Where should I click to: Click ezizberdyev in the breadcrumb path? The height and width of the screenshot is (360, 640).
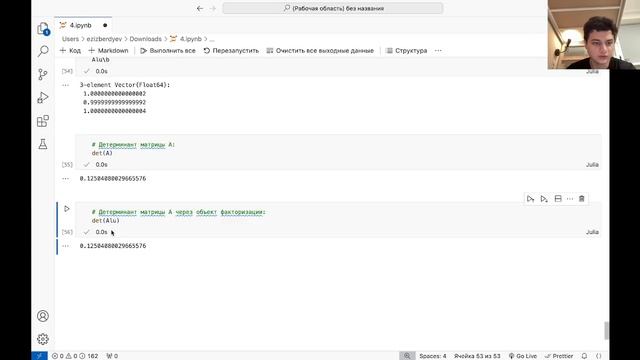coord(104,39)
